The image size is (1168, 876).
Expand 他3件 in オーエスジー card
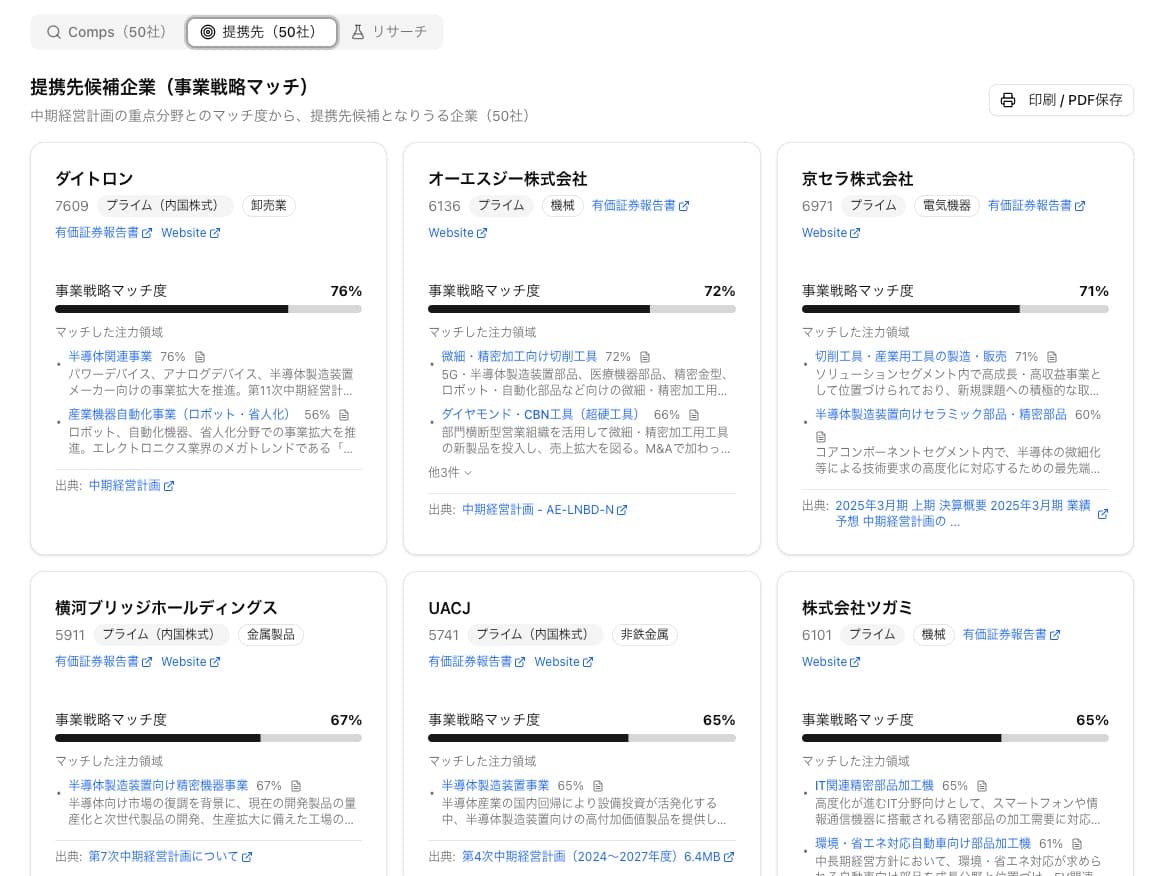point(450,472)
